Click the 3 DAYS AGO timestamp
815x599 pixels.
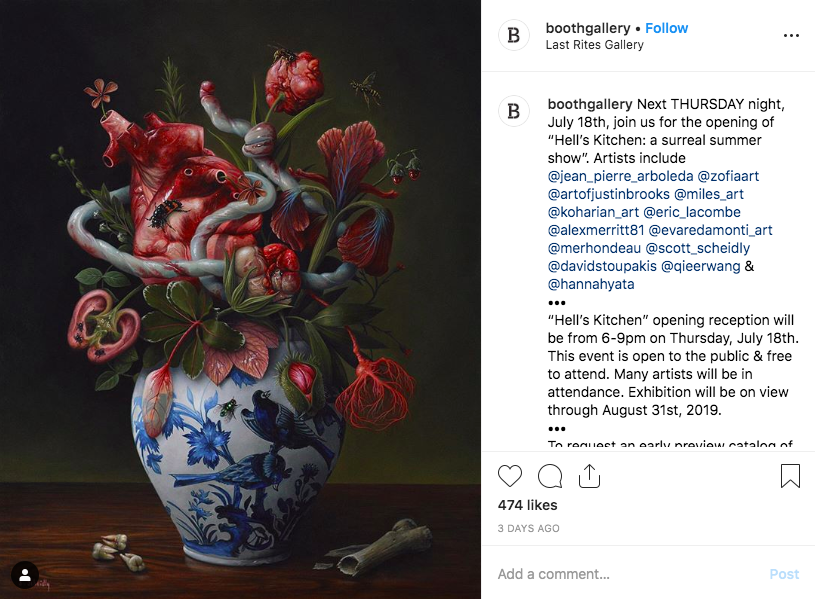coord(528,528)
